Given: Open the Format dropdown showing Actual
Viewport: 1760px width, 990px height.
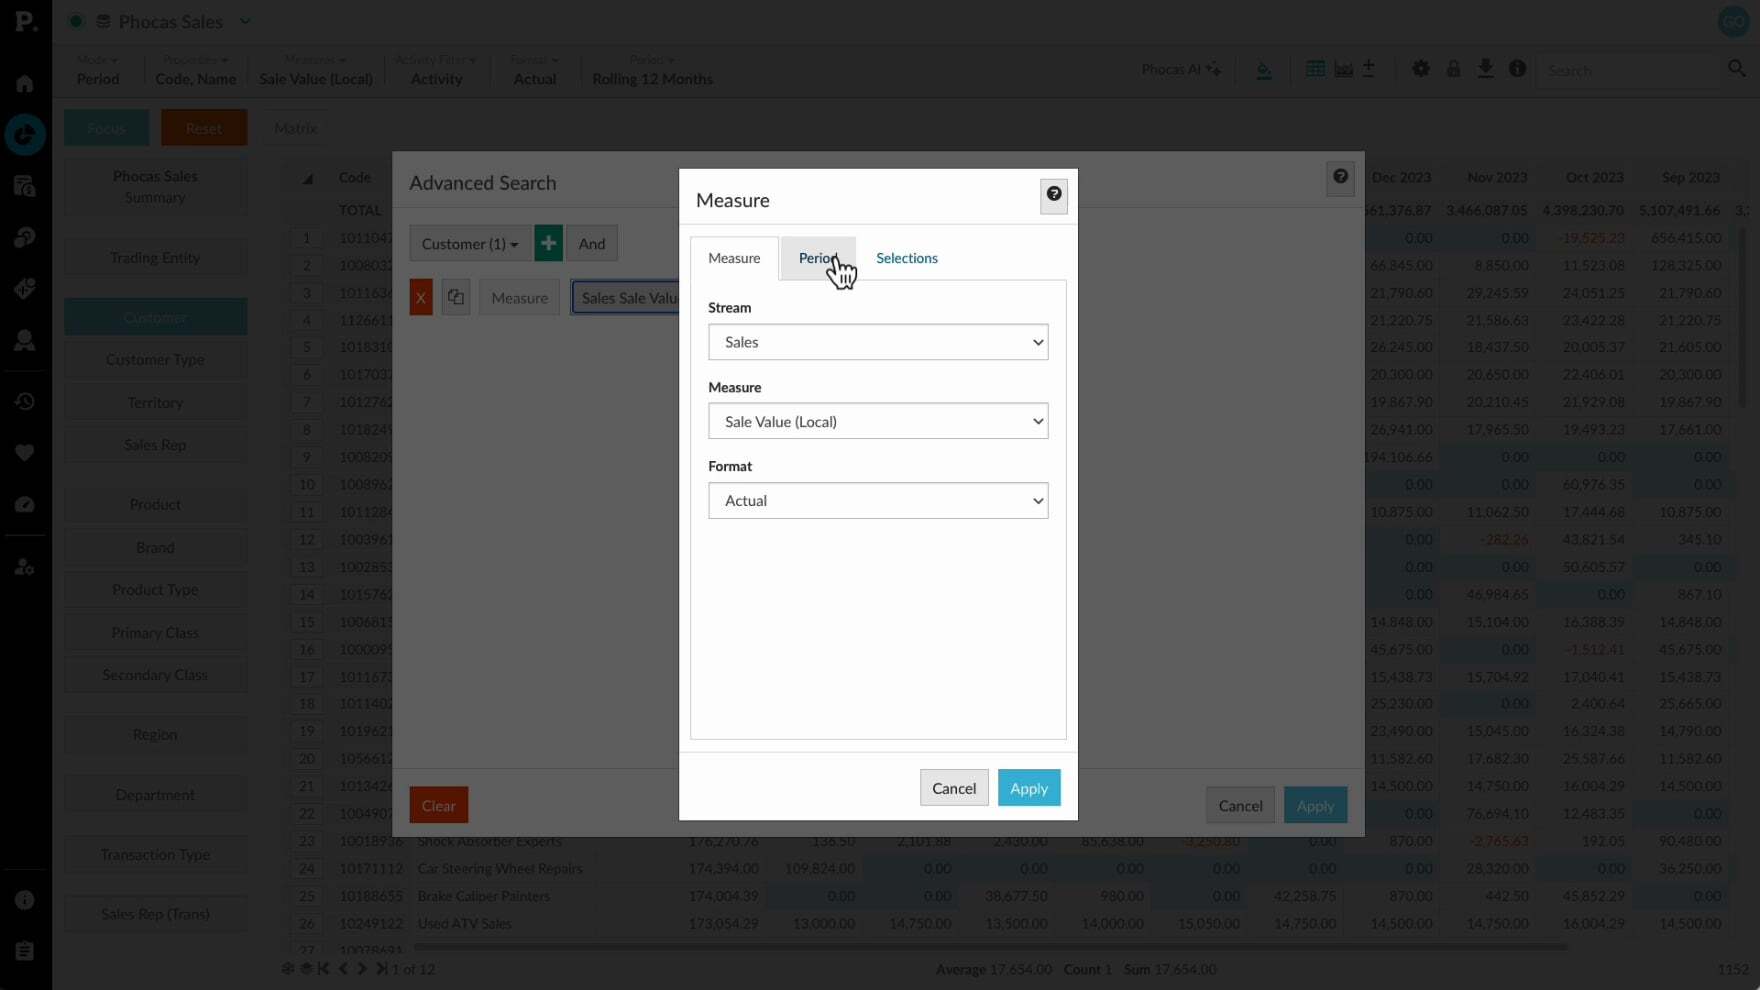Looking at the screenshot, I should tap(878, 500).
